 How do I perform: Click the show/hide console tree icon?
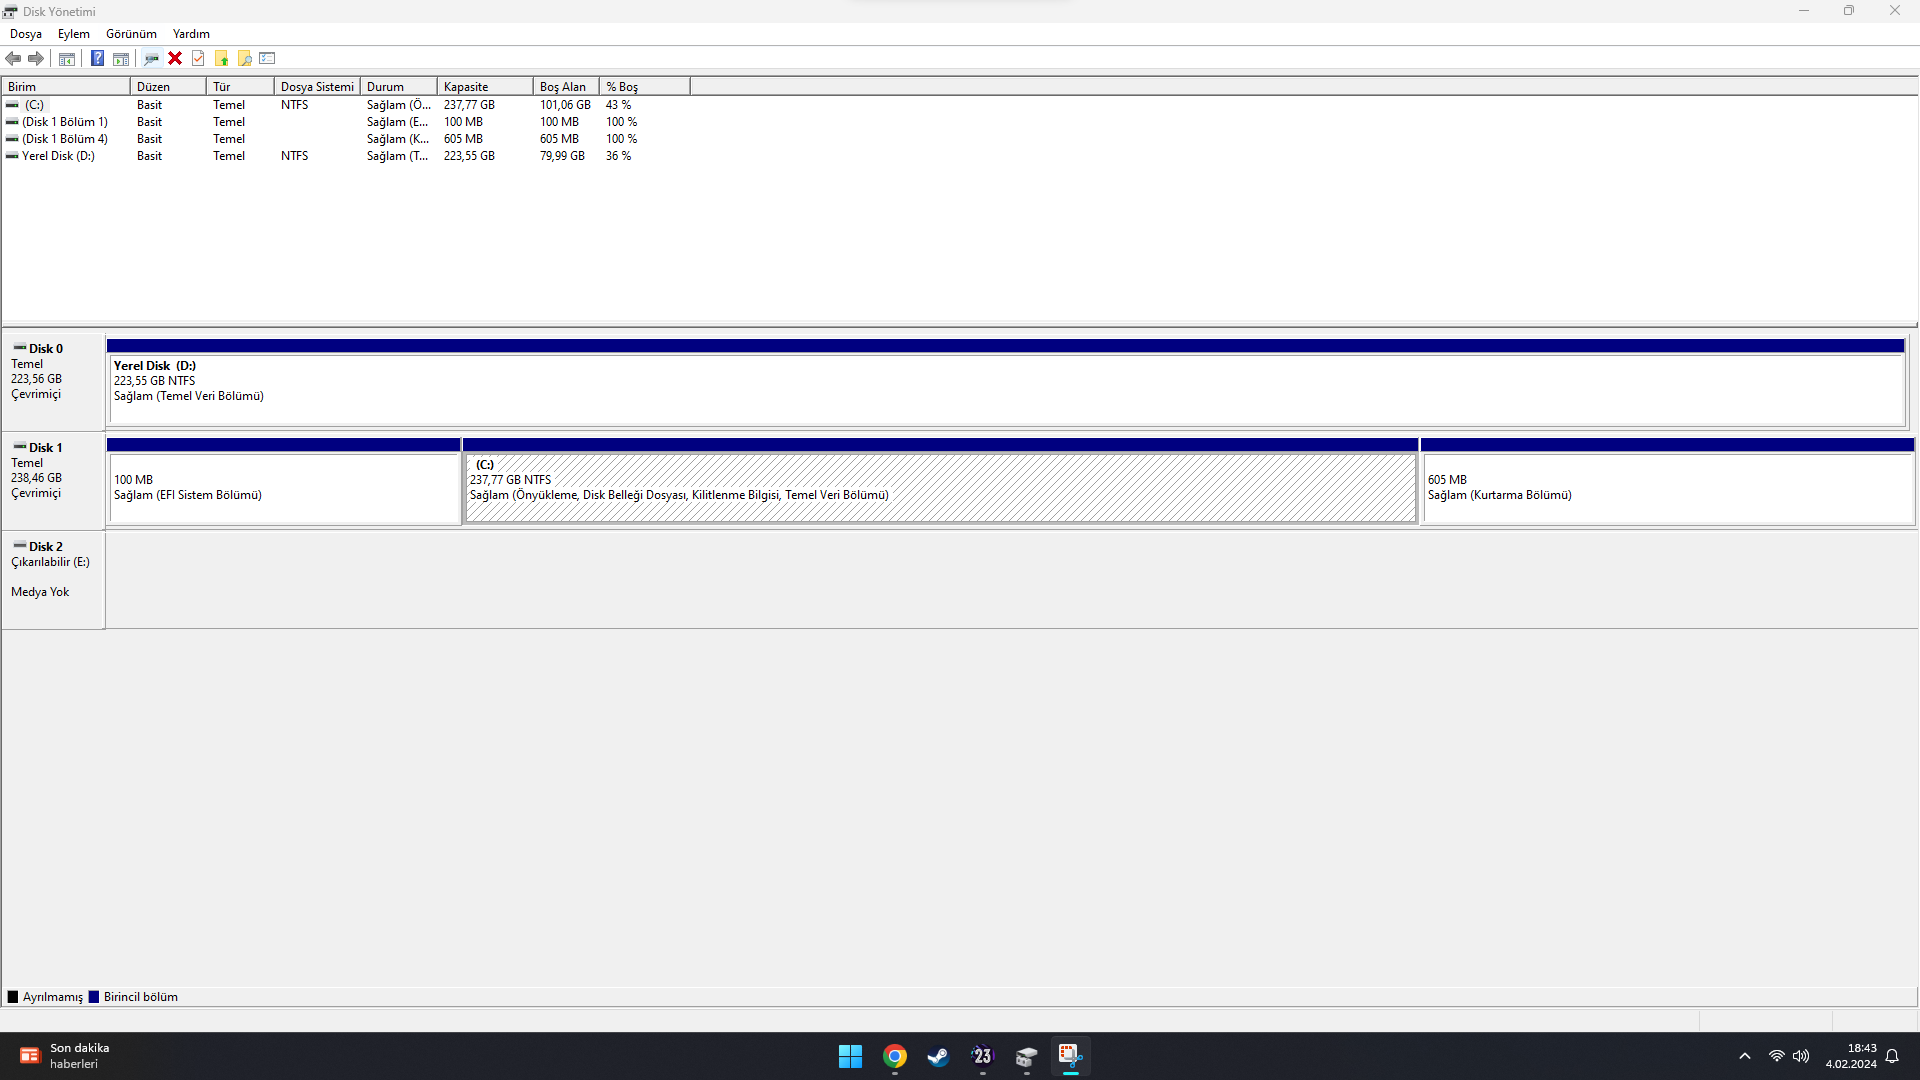[67, 58]
